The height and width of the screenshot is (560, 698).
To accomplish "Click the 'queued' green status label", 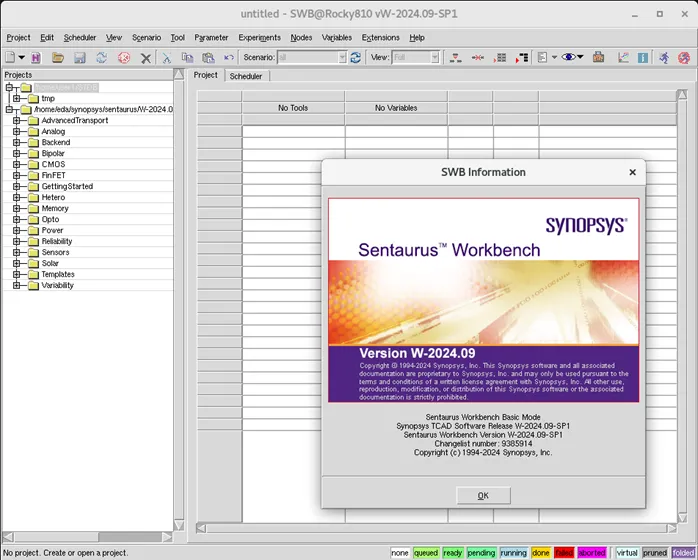I will (x=426, y=553).
